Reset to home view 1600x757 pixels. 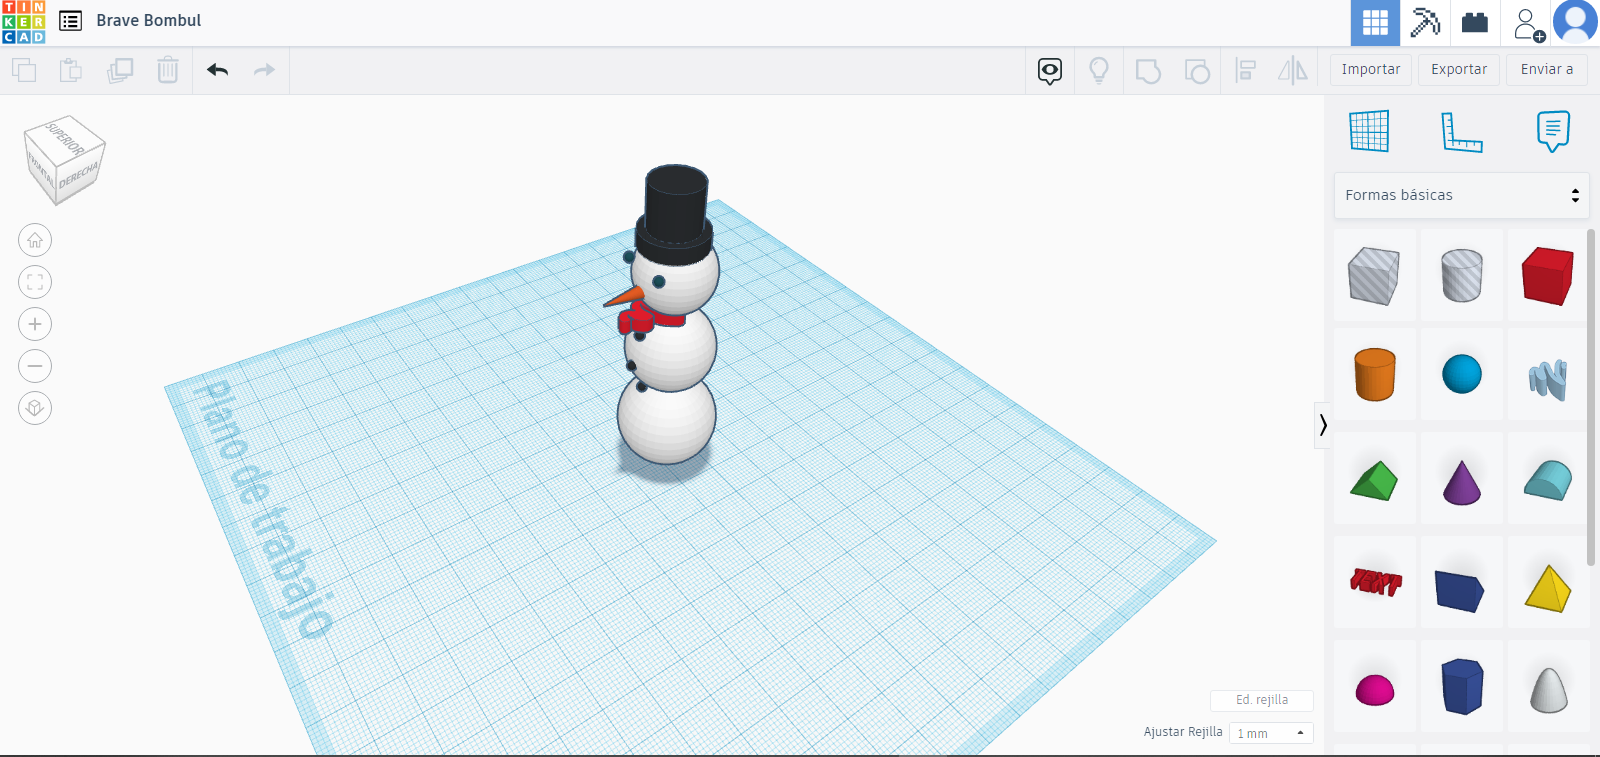click(35, 240)
